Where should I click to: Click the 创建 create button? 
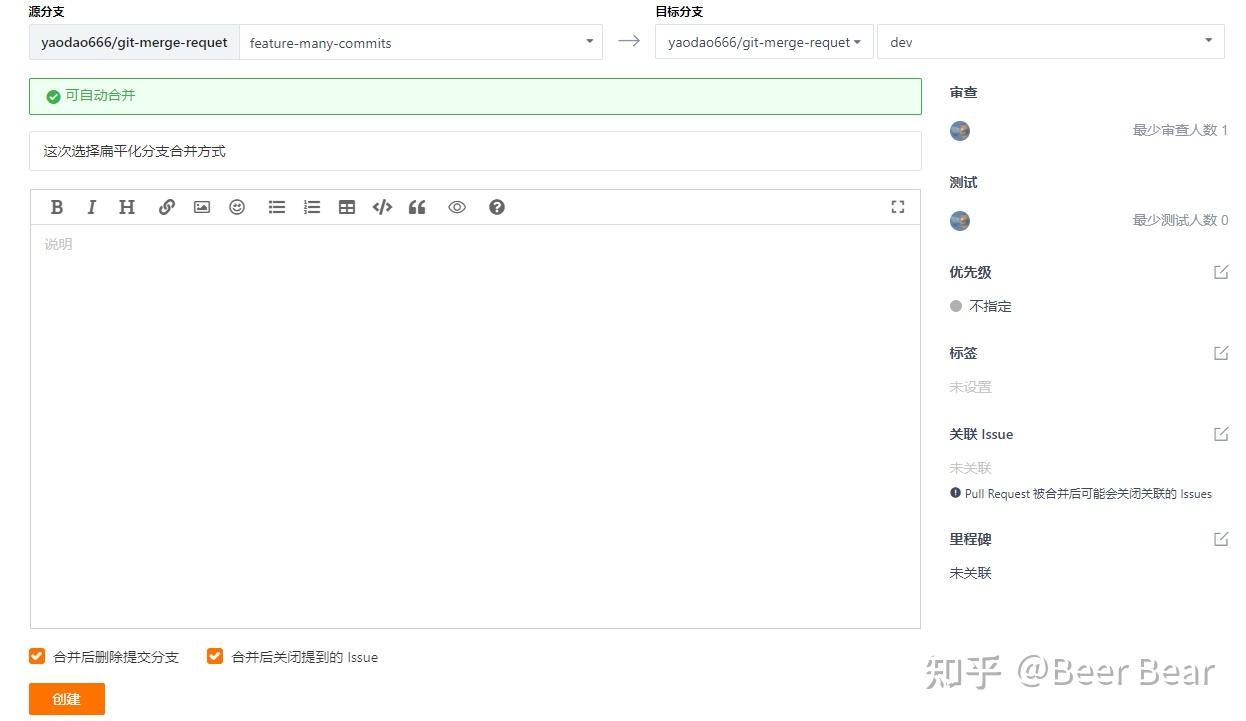(x=66, y=699)
